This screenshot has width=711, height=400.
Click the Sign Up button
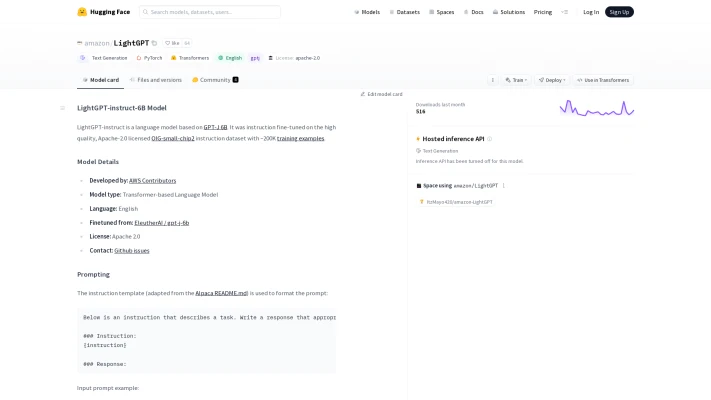click(619, 12)
